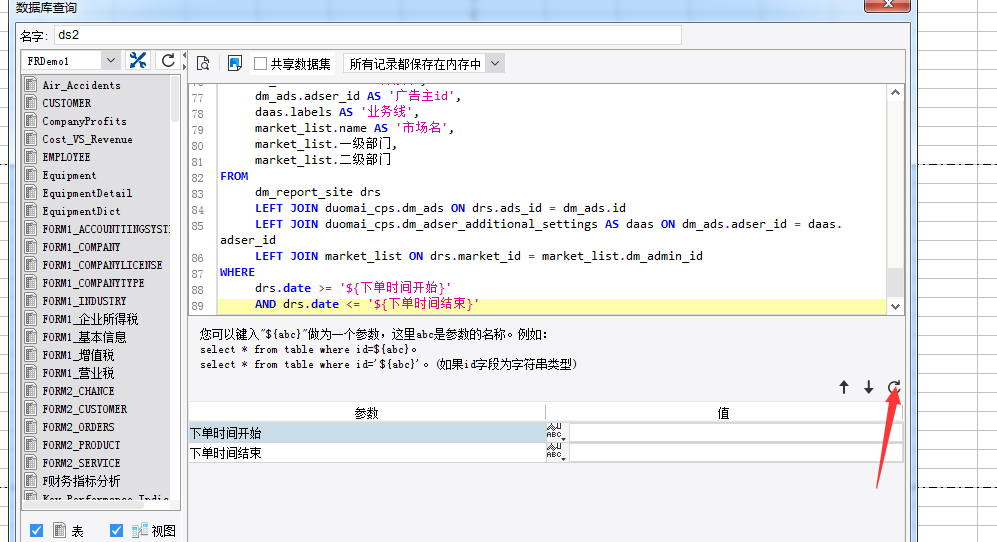Click the FORM2_ORDERS table icon

click(31, 426)
